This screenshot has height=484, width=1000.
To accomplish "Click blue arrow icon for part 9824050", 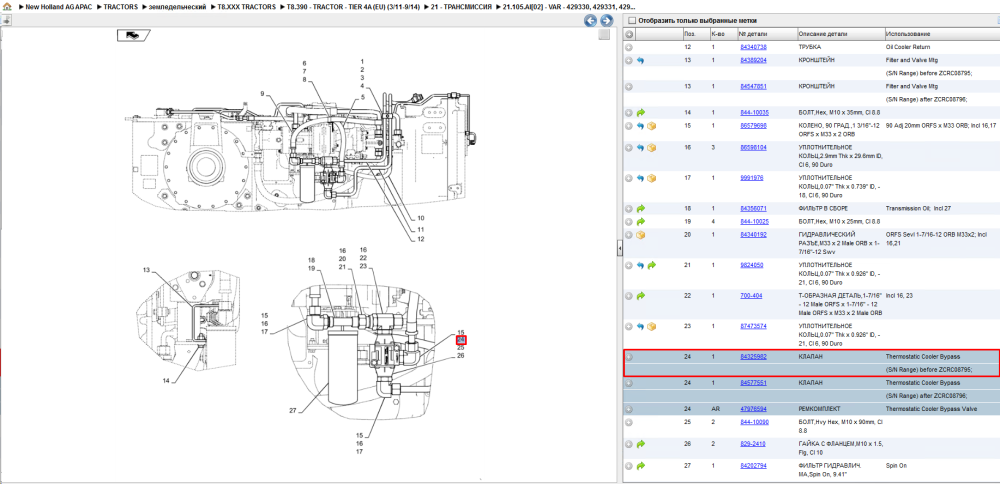I will click(640, 265).
